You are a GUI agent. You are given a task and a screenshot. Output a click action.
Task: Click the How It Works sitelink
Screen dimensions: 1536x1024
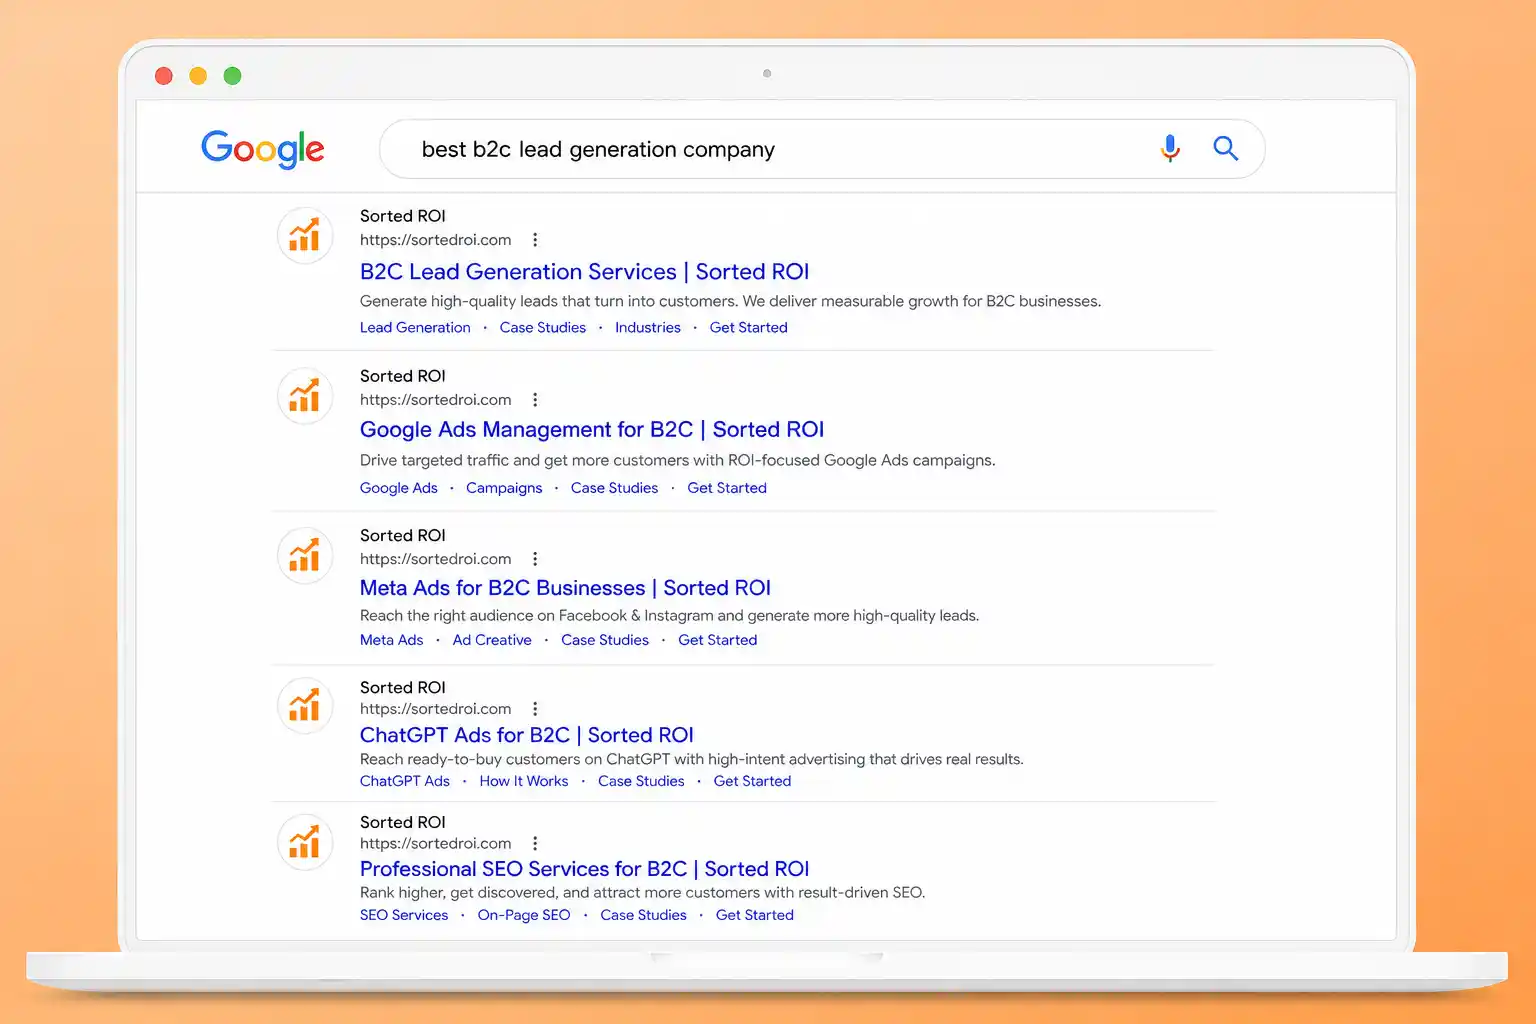524,781
